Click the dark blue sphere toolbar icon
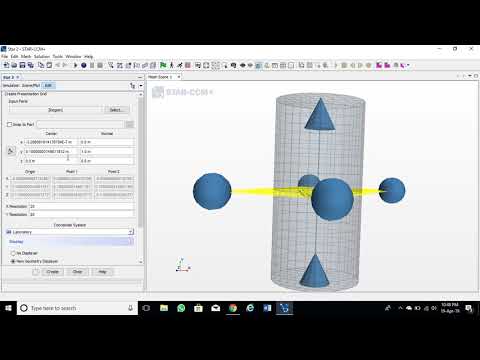The height and width of the screenshot is (360, 480). pos(84,65)
